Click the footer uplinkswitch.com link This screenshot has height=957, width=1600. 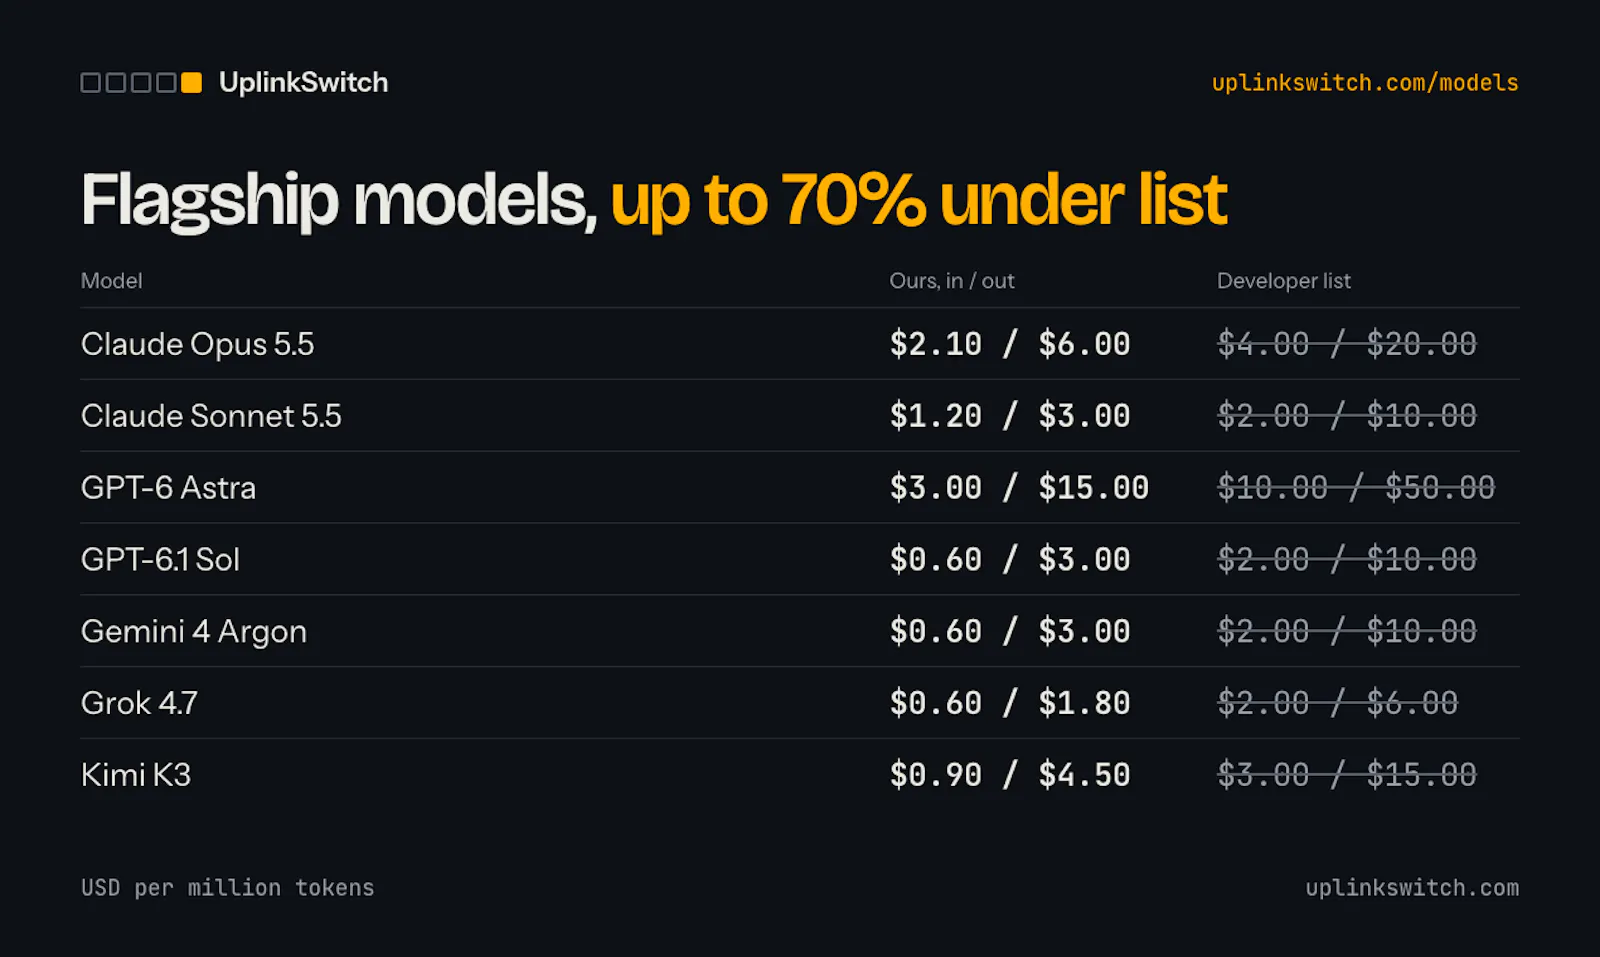coord(1412,888)
